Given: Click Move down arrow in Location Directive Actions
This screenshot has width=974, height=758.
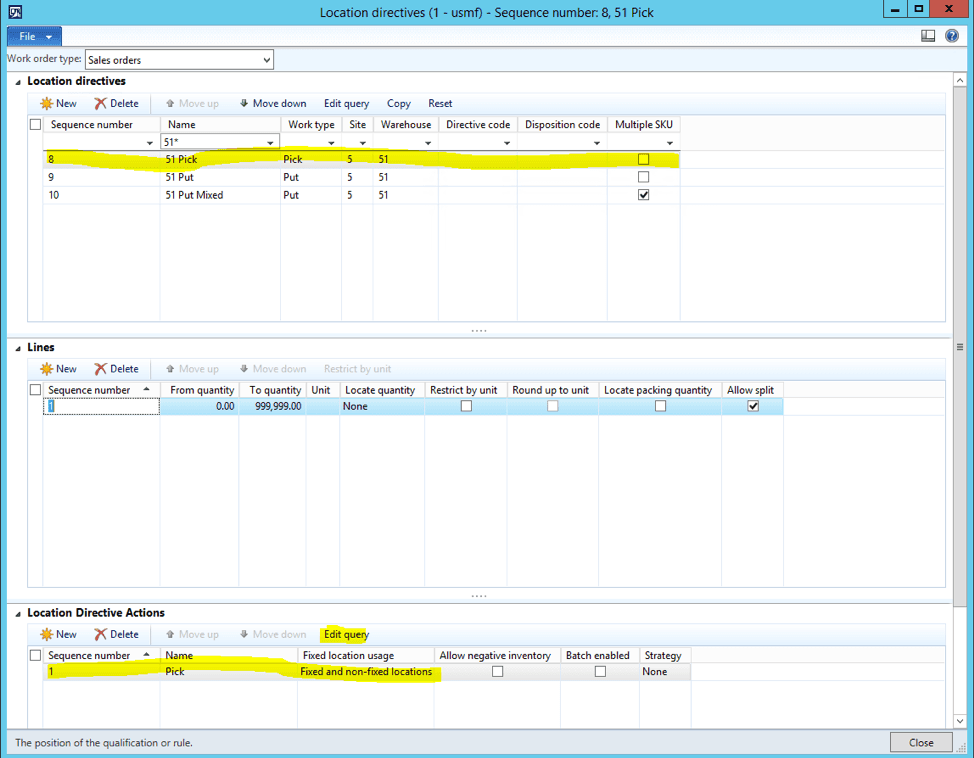Looking at the screenshot, I should tap(244, 634).
